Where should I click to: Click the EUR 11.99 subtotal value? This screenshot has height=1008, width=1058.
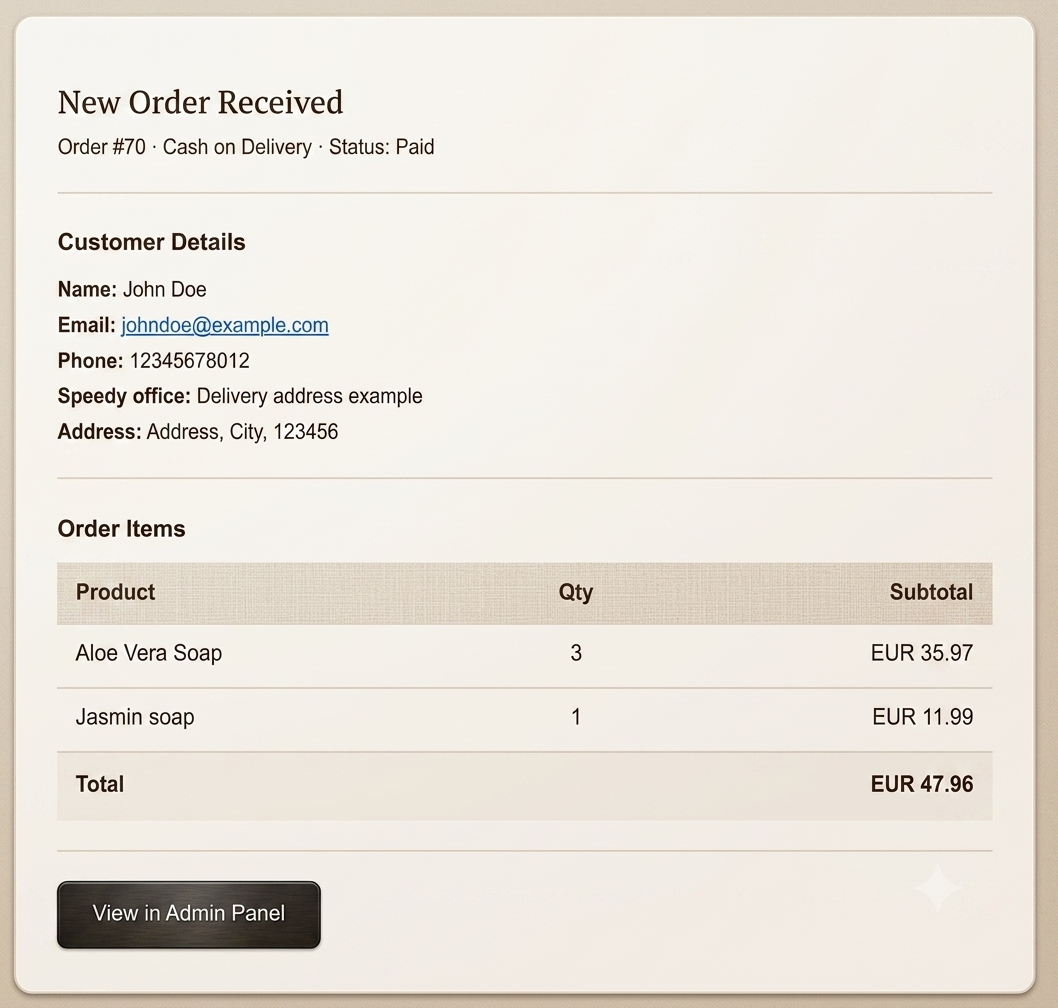point(922,717)
